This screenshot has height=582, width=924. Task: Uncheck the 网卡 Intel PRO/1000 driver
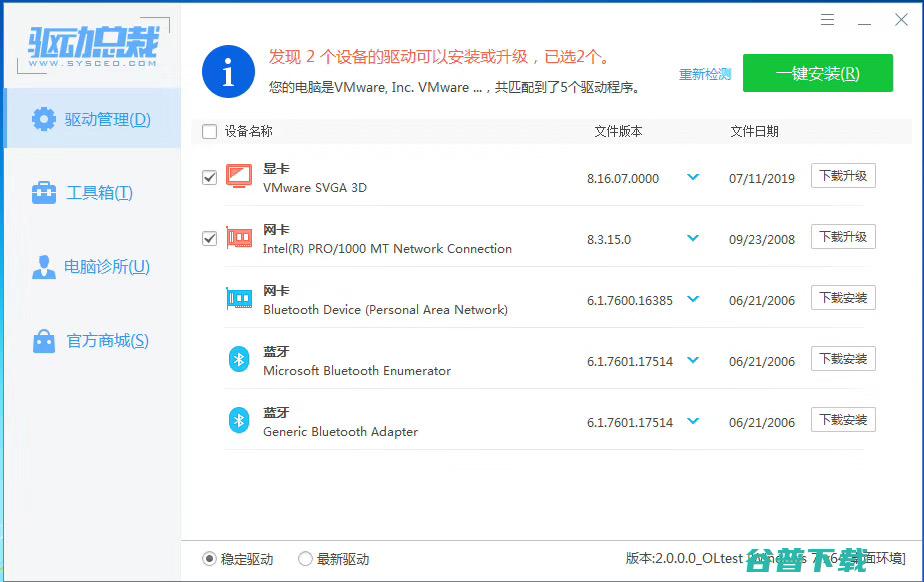click(x=209, y=237)
